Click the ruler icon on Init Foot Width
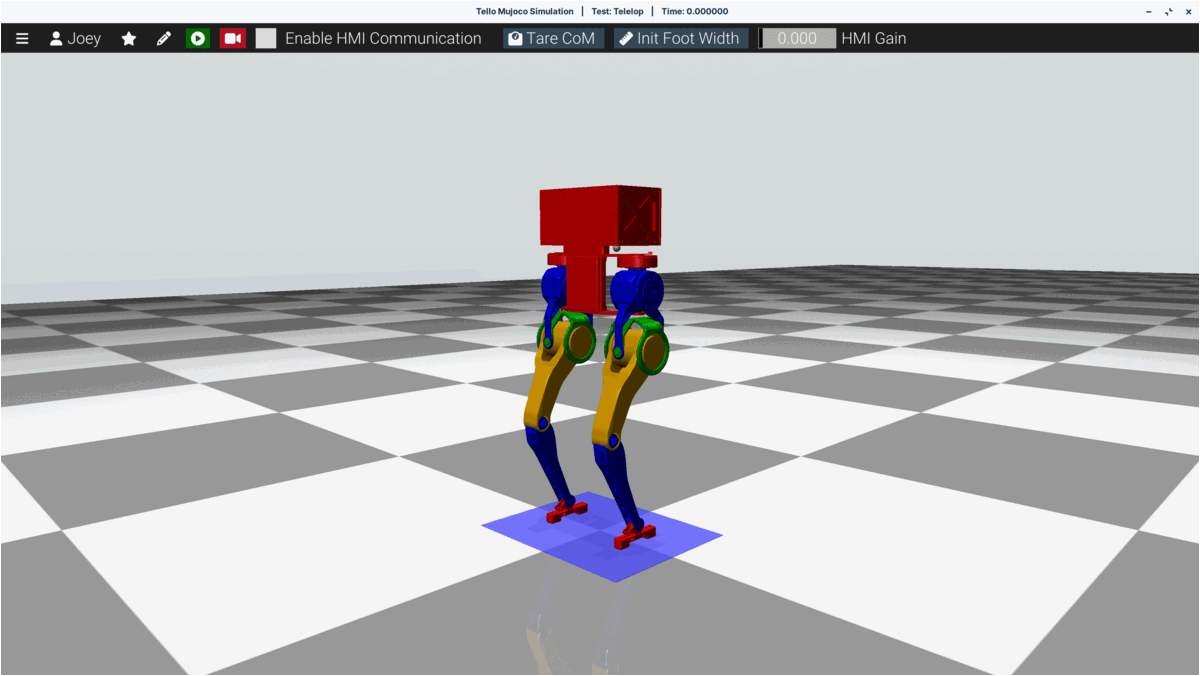This screenshot has height=676, width=1200. tap(626, 39)
